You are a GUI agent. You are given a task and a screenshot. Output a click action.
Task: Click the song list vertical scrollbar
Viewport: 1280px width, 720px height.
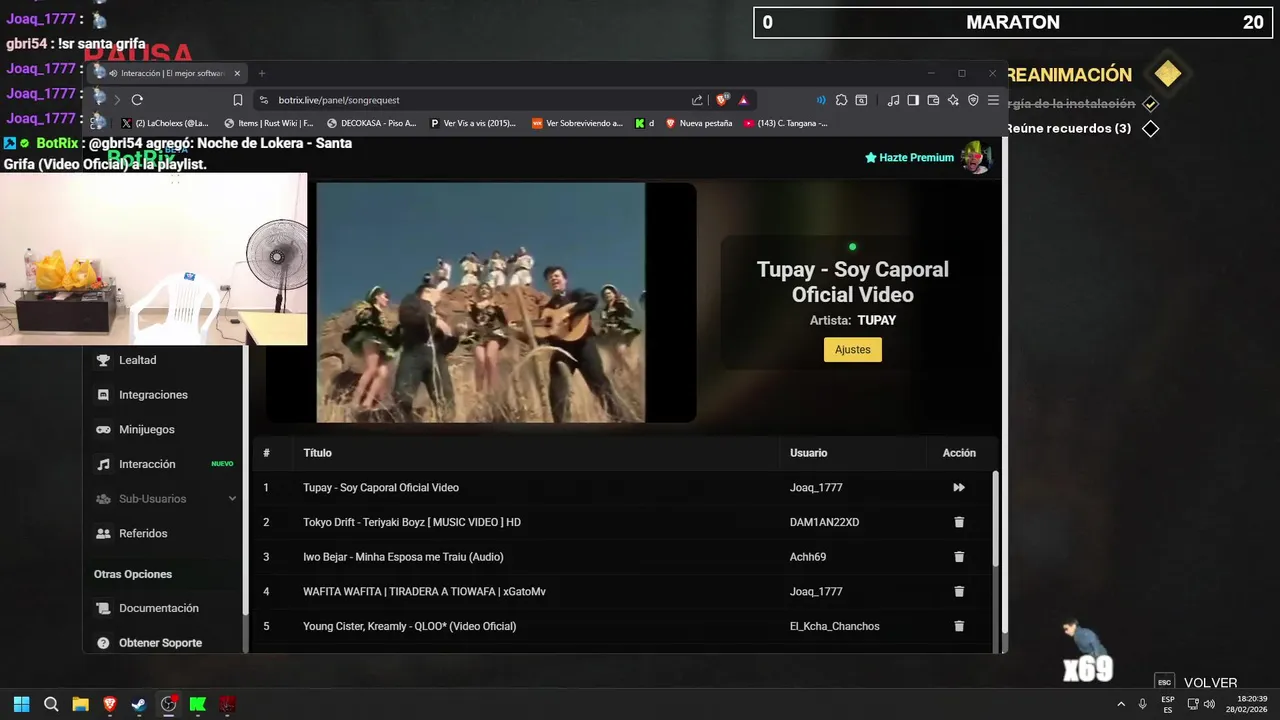(x=995, y=520)
